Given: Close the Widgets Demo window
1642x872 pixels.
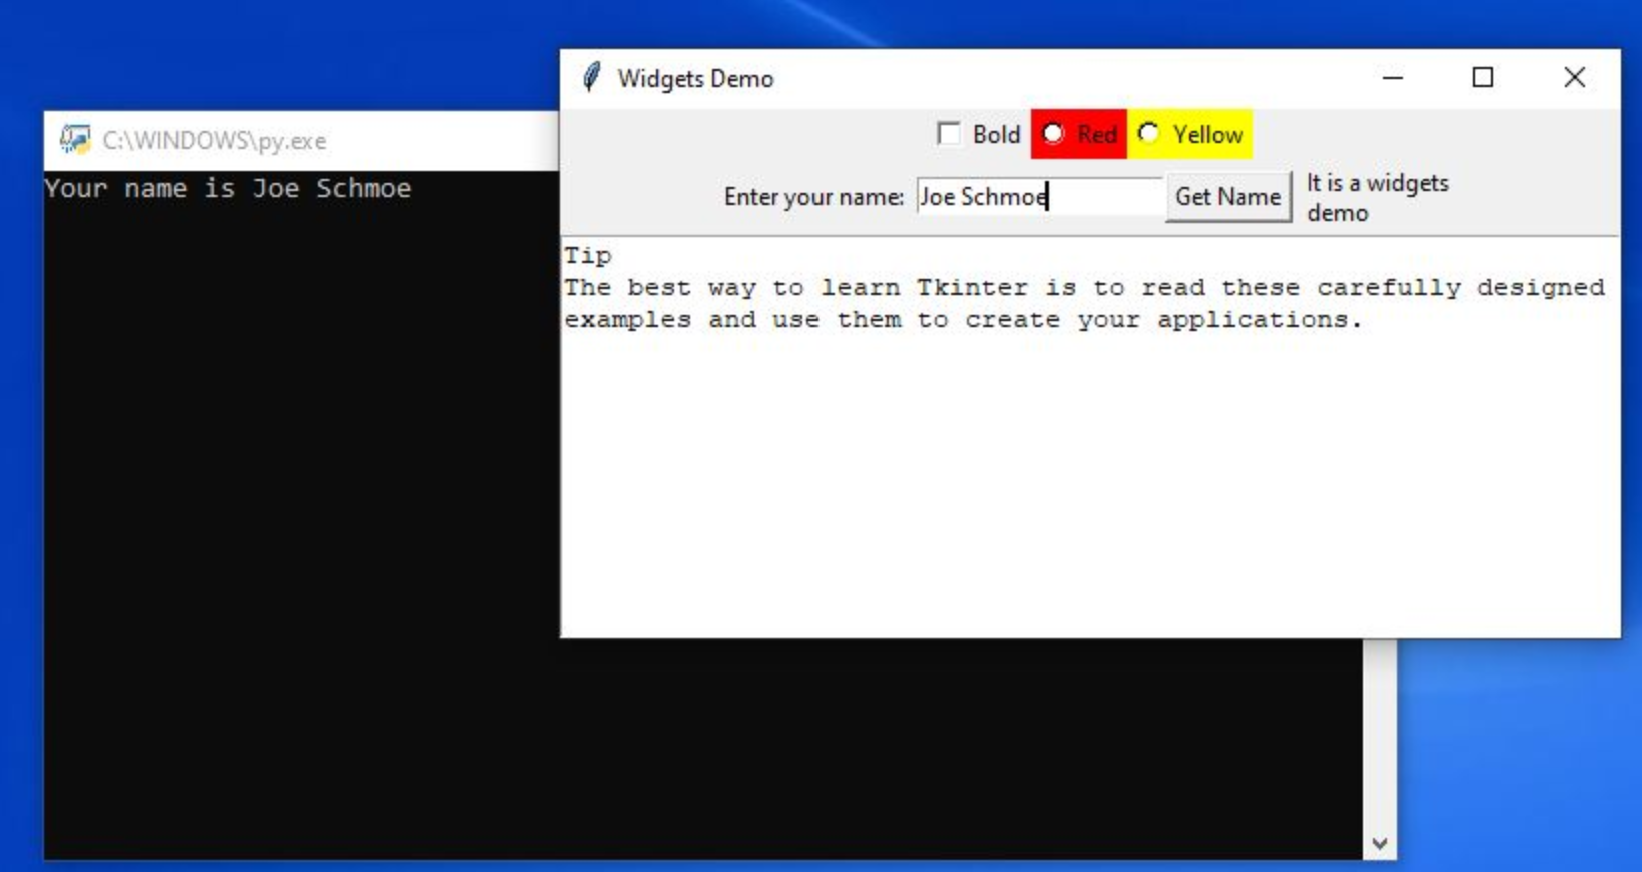Looking at the screenshot, I should pos(1575,78).
